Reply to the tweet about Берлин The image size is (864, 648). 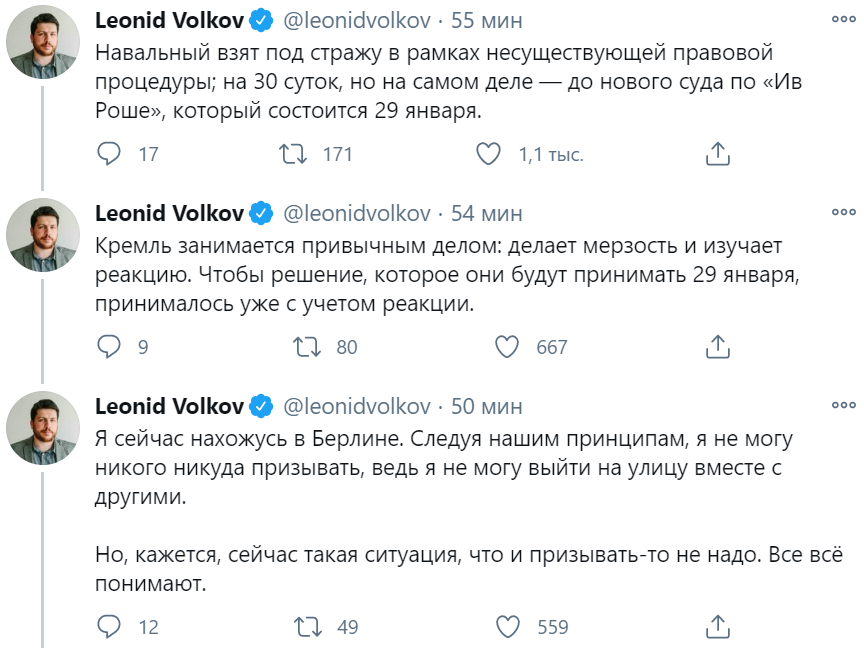pos(109,627)
